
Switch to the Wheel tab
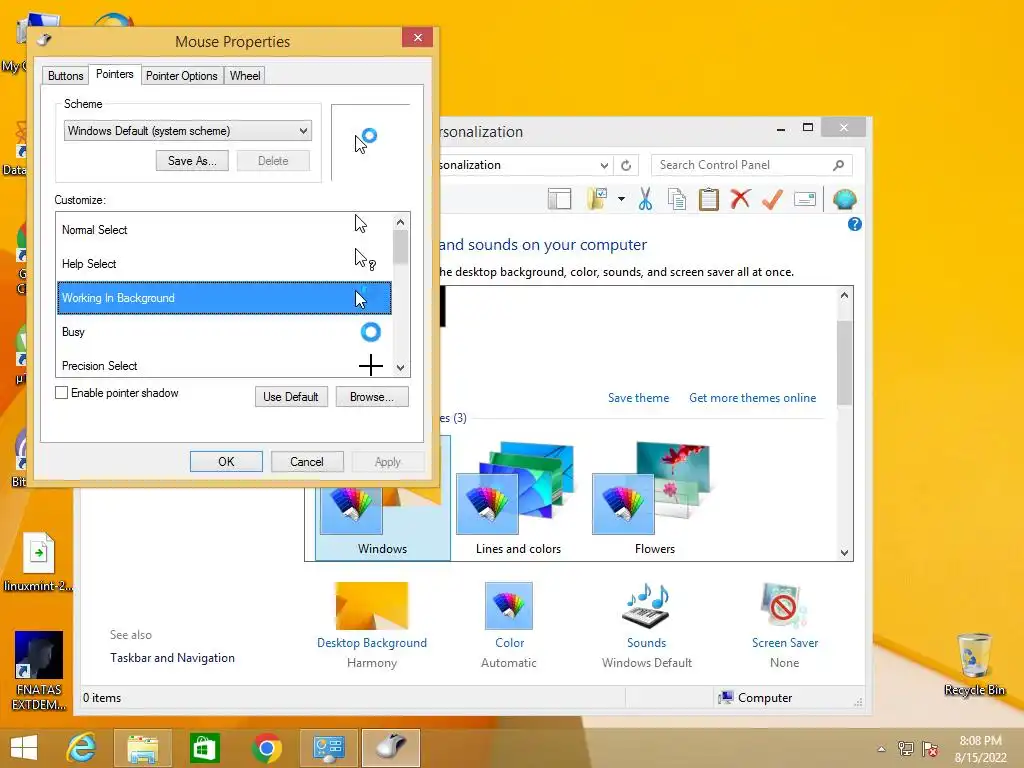coord(245,76)
